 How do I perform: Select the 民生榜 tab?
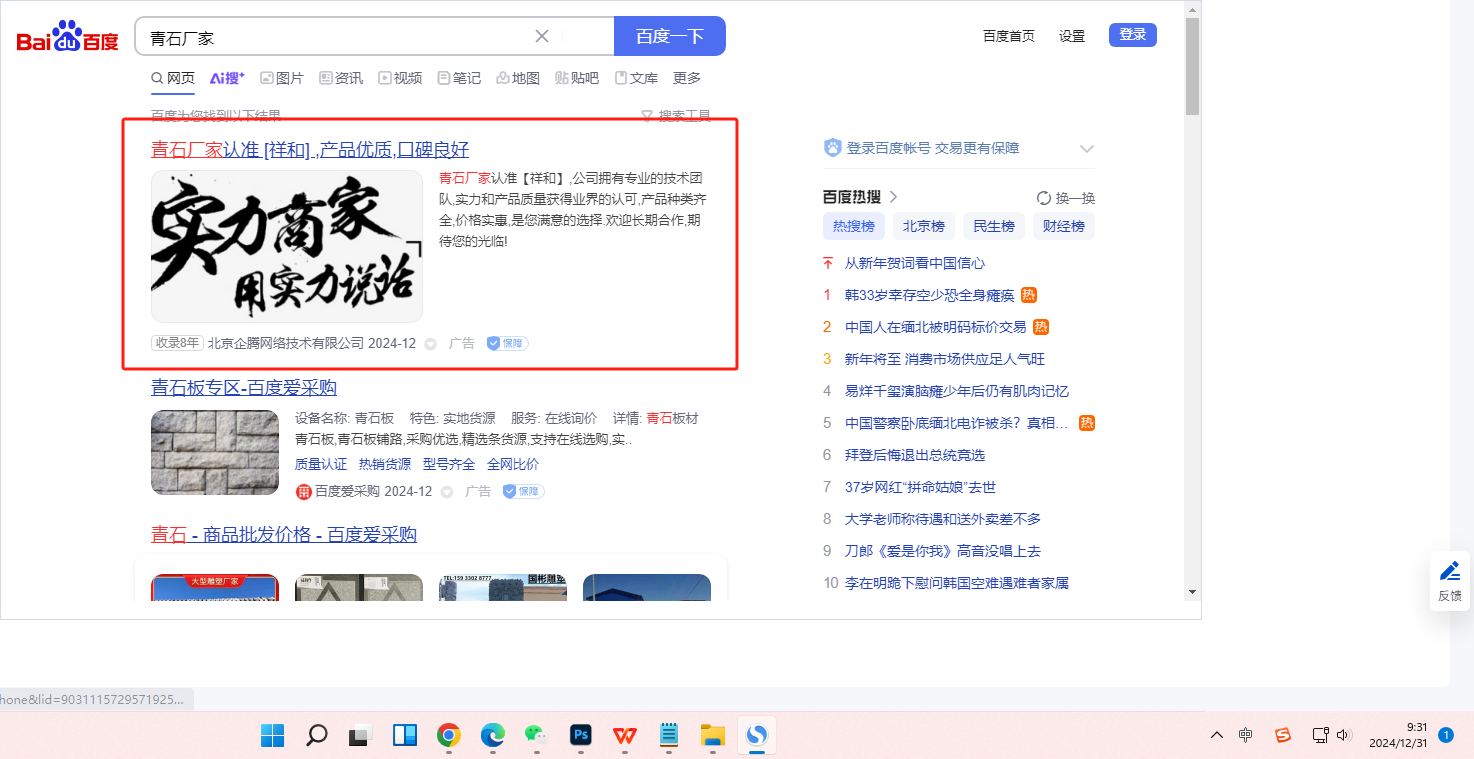[x=994, y=226]
